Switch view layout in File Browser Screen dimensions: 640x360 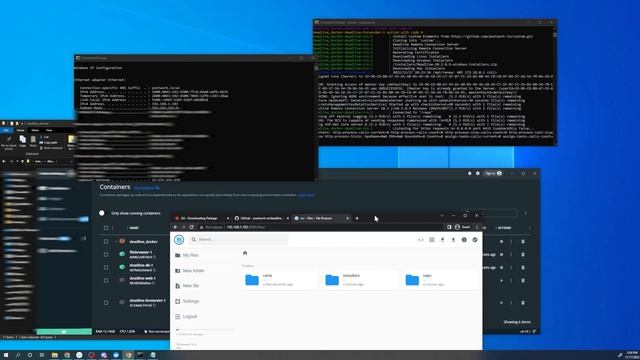pyautogui.click(x=431, y=240)
